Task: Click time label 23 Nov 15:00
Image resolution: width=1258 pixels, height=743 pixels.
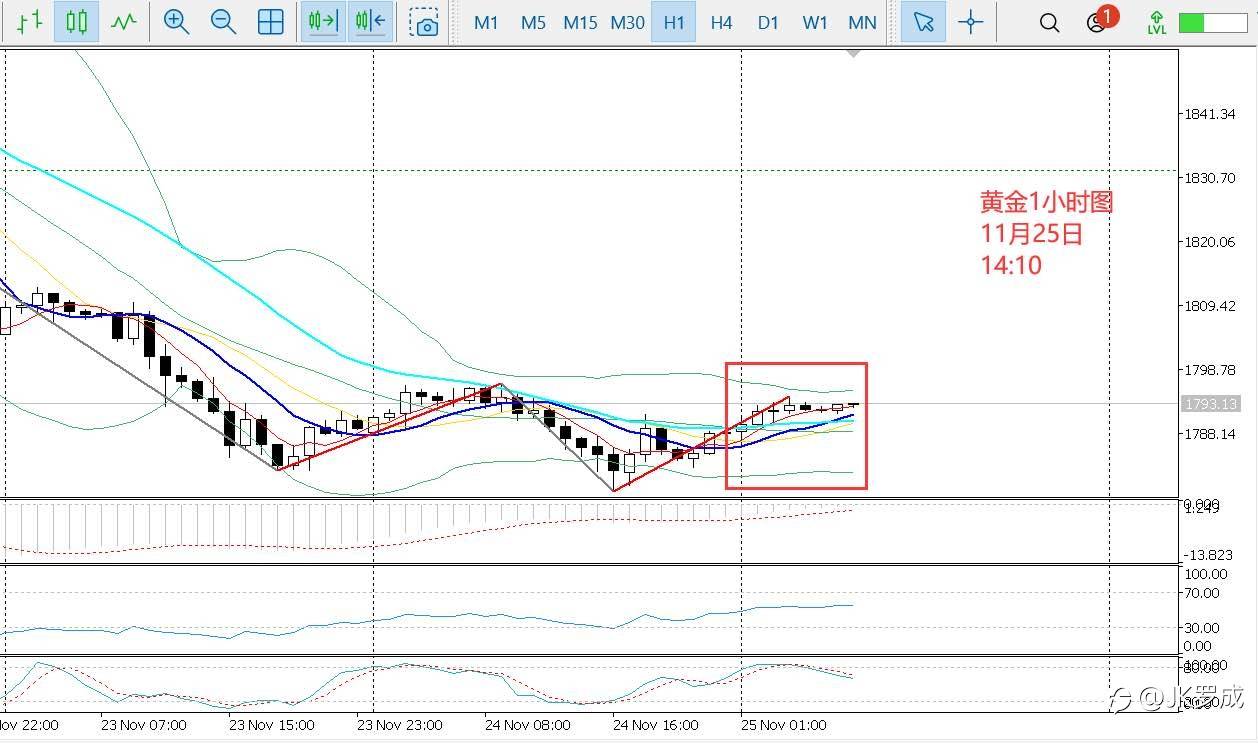Action: pyautogui.click(x=271, y=725)
